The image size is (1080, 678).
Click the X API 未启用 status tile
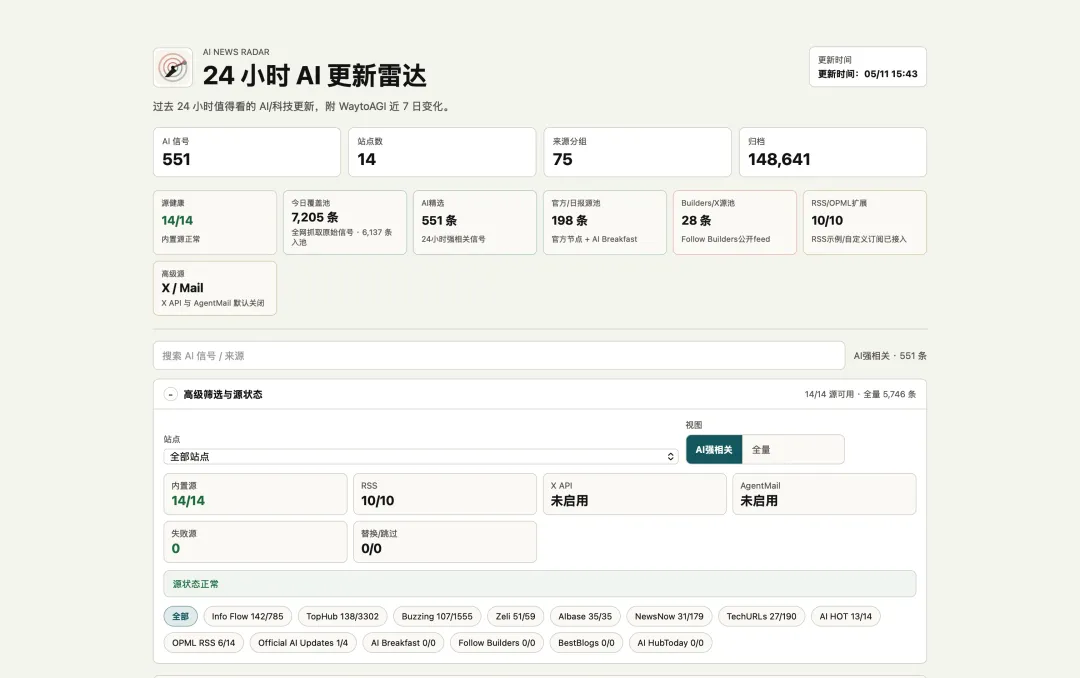coord(634,494)
